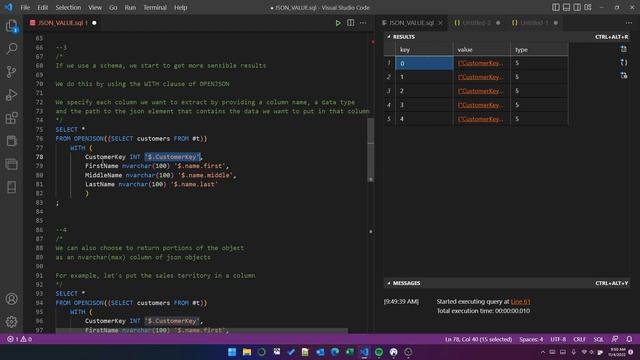Image resolution: width=640 pixels, height=360 pixels.
Task: Open the Help menu
Action: 180,7
